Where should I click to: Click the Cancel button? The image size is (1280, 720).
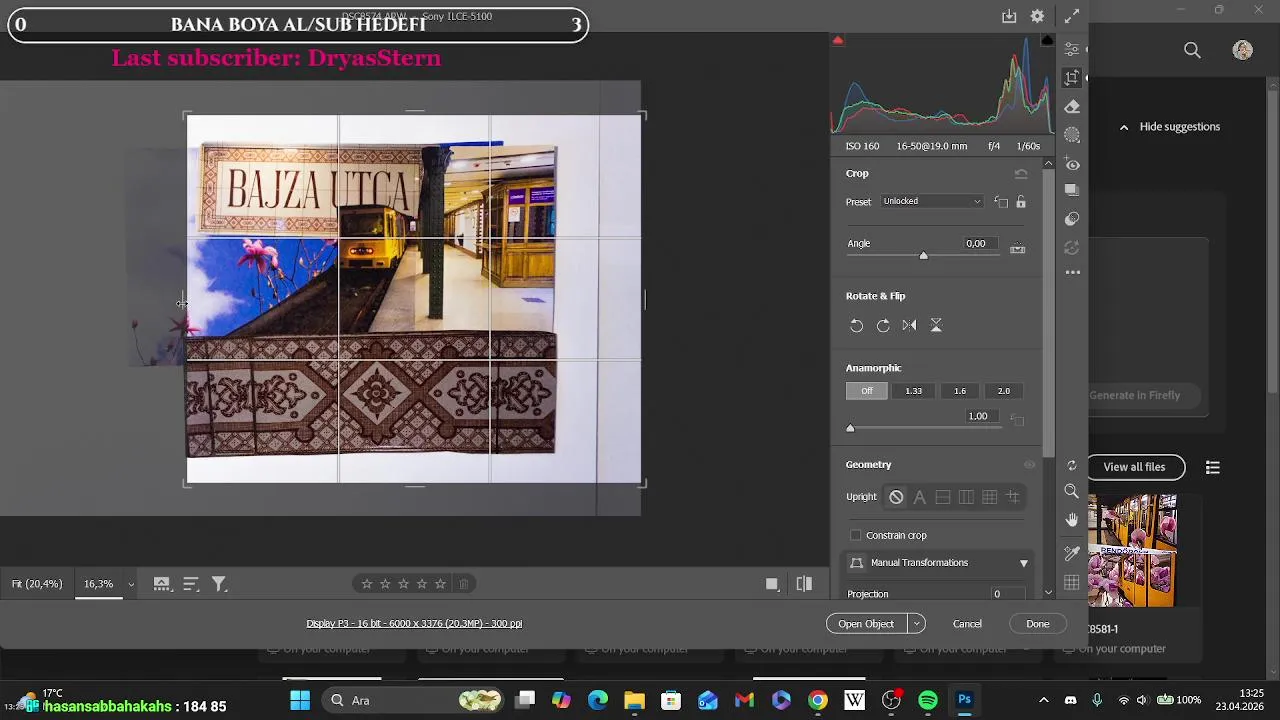point(967,624)
